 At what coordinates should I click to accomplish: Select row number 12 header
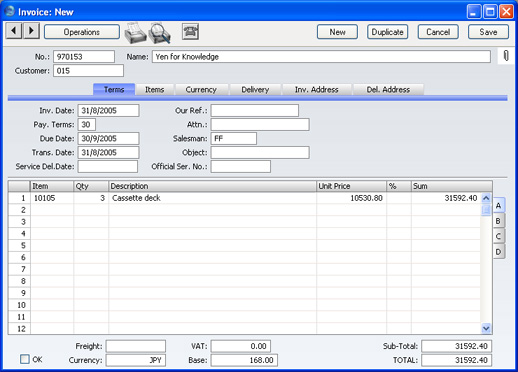click(x=19, y=329)
